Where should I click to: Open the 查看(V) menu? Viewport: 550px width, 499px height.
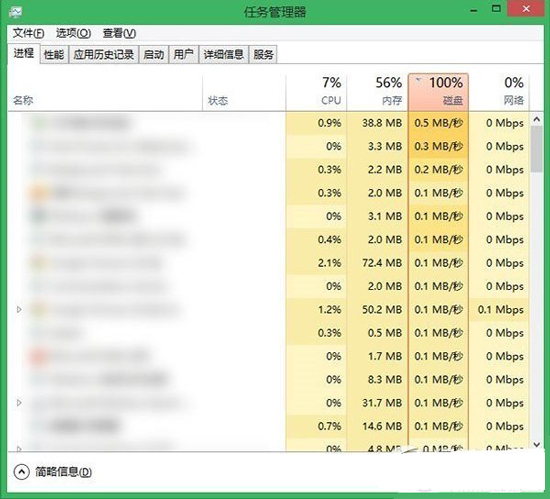click(119, 33)
